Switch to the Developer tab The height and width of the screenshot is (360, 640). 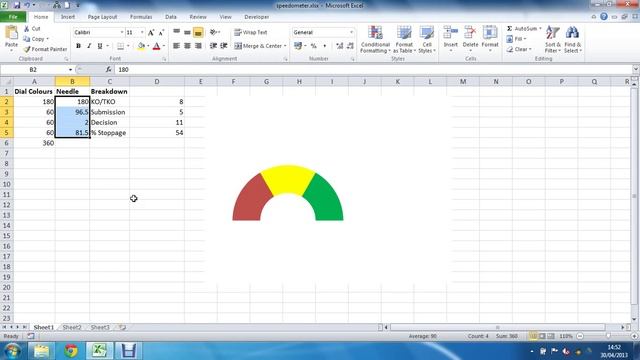point(256,17)
